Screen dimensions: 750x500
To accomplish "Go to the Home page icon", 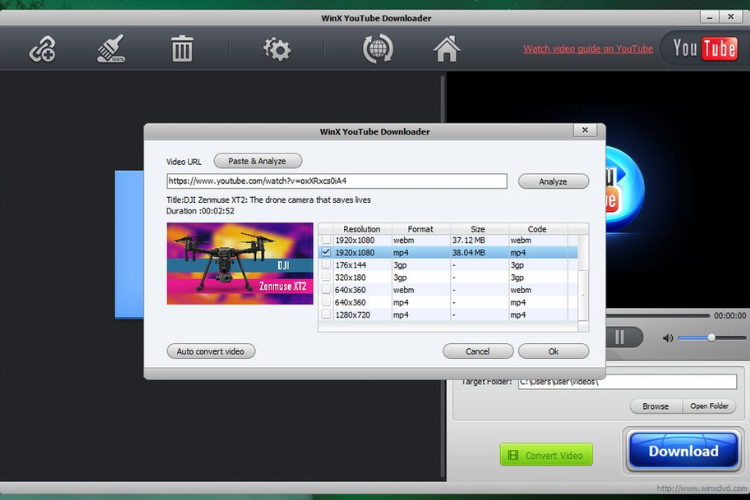I will pos(446,48).
